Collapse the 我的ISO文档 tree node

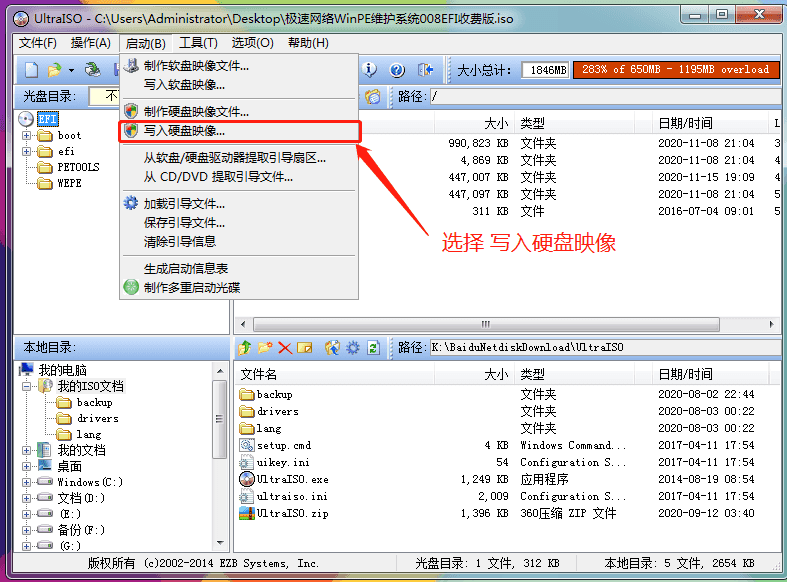[x=27, y=386]
